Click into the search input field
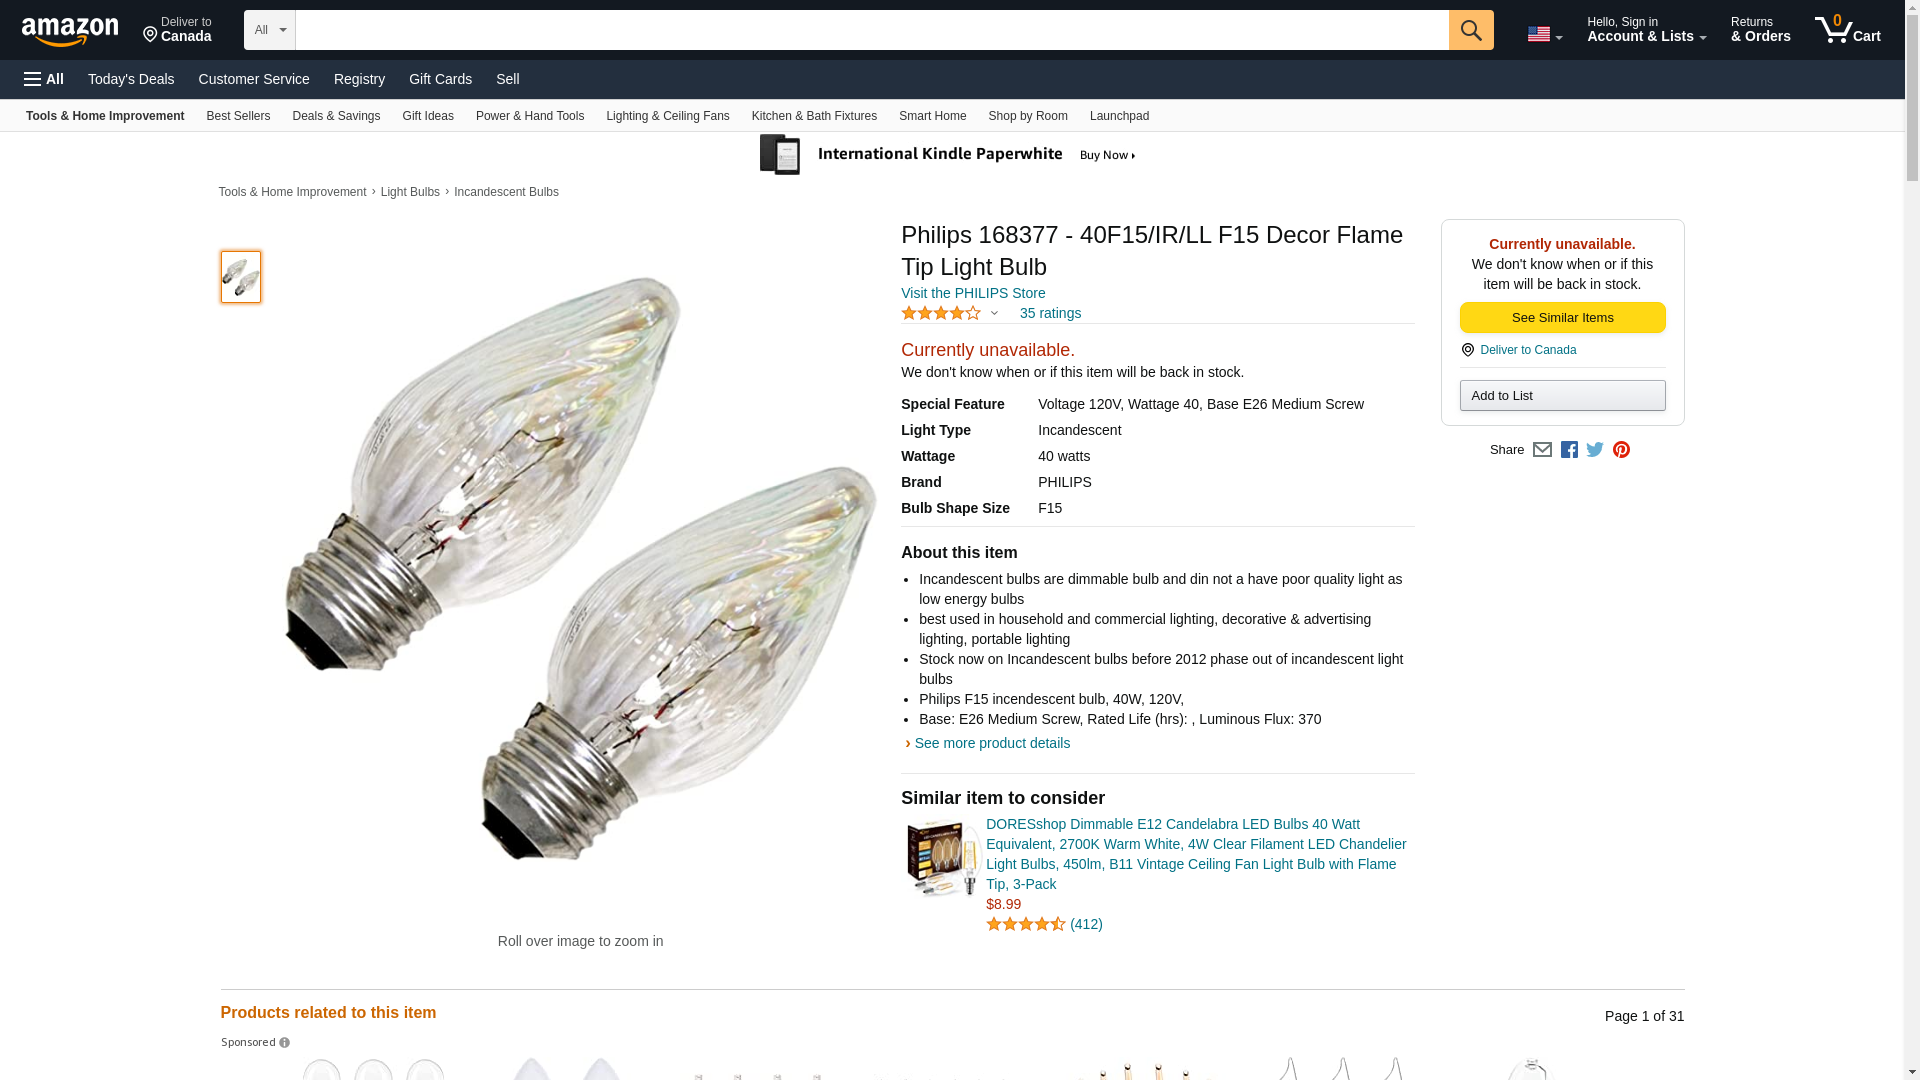The width and height of the screenshot is (1920, 1080). click(871, 30)
